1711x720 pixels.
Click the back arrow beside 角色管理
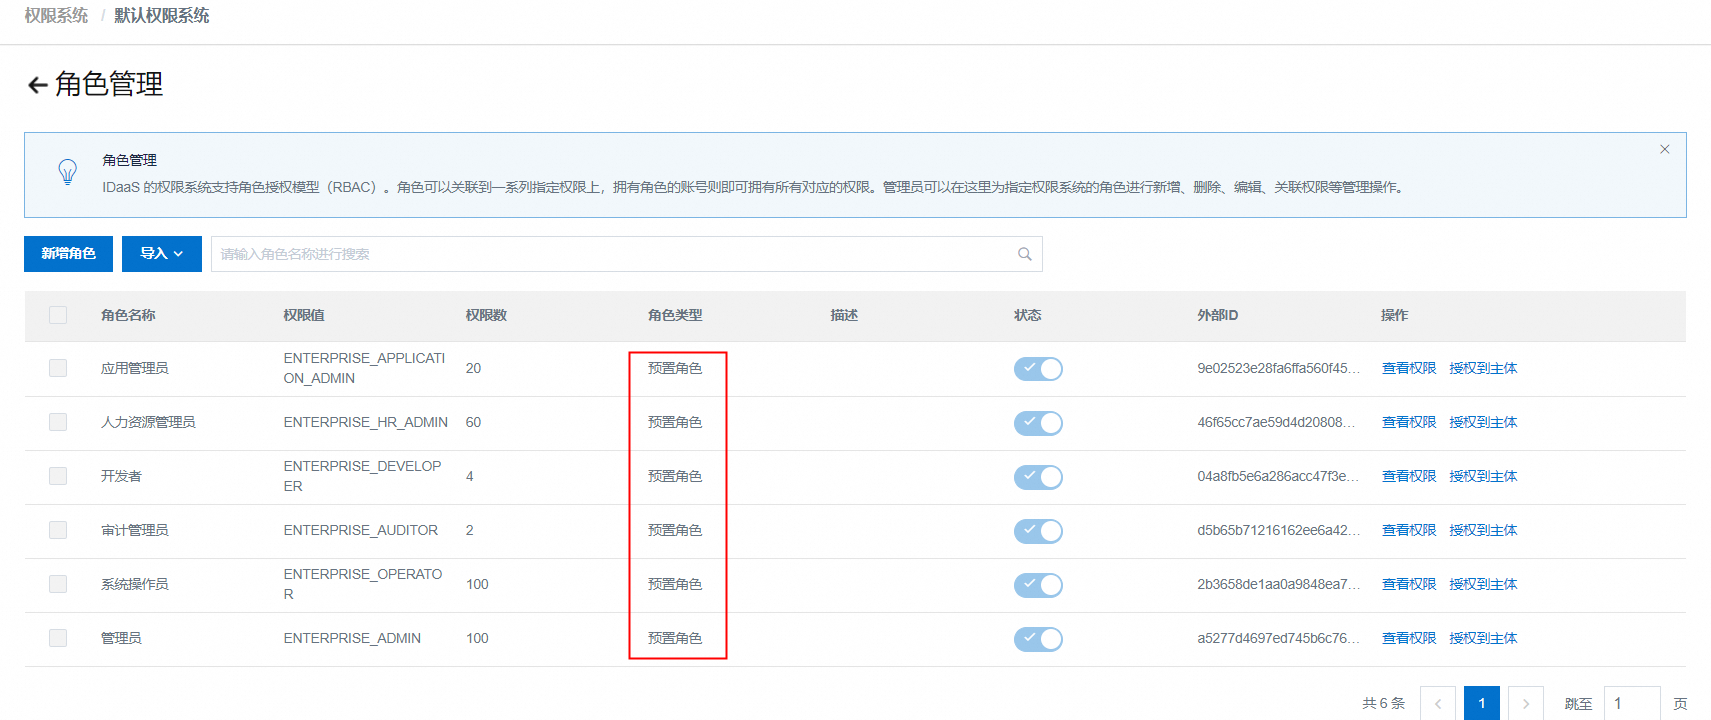tap(37, 85)
